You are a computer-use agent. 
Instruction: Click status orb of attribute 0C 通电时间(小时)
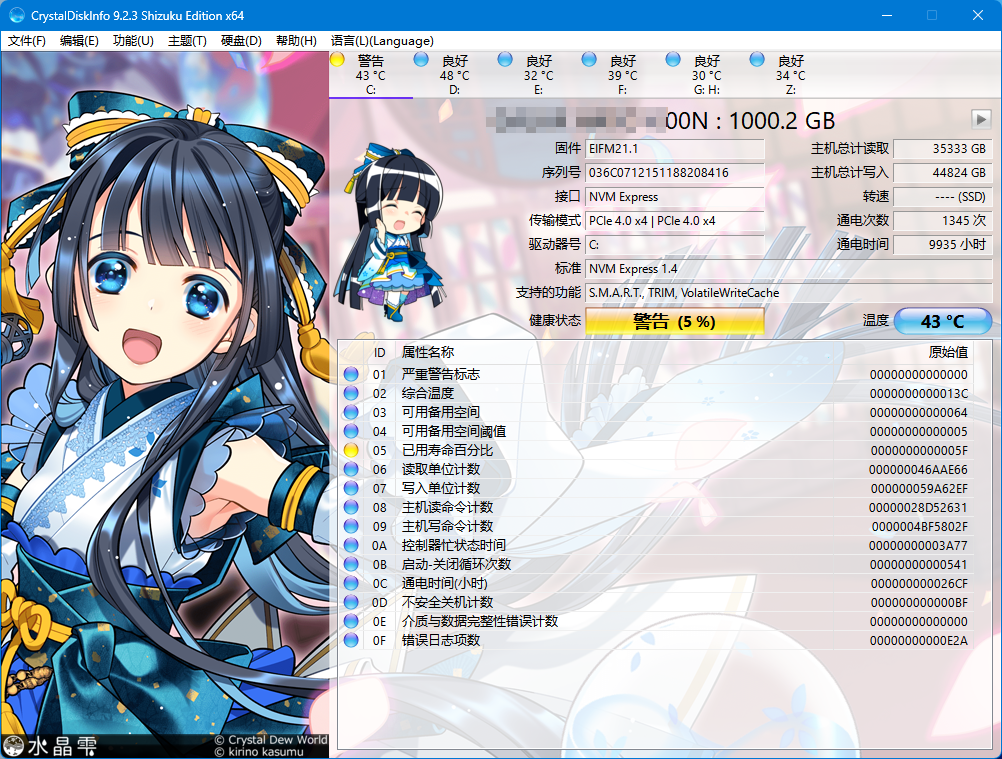(351, 583)
